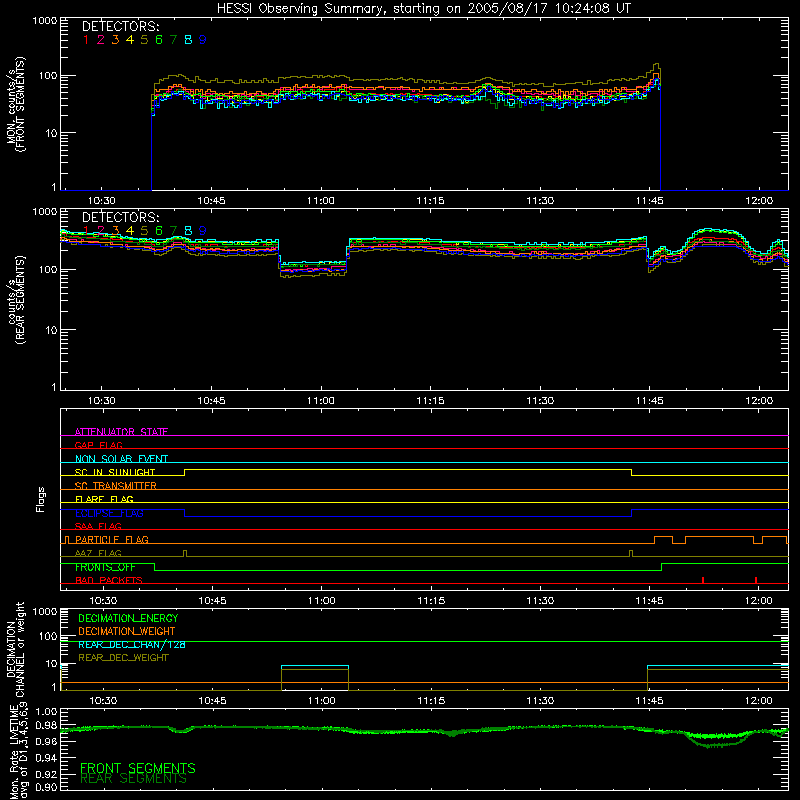Screen dimensions: 800x800
Task: Click the 1000 y-axis value on front segments plot
Action: click(x=44, y=21)
